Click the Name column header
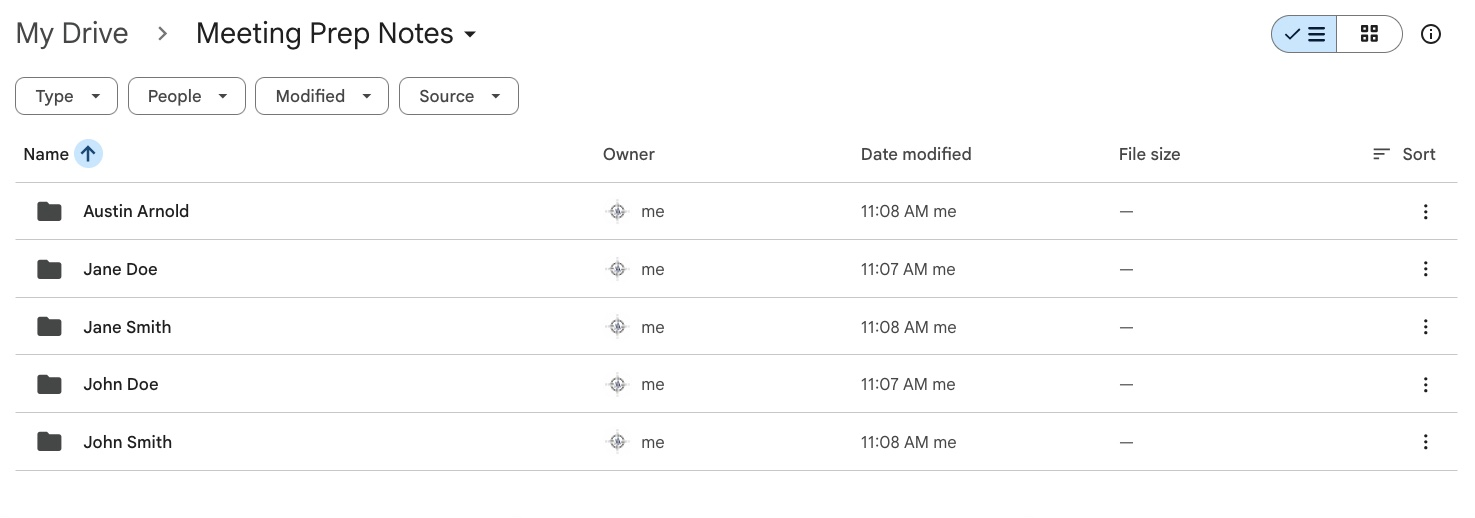The width and height of the screenshot is (1475, 518). click(46, 154)
